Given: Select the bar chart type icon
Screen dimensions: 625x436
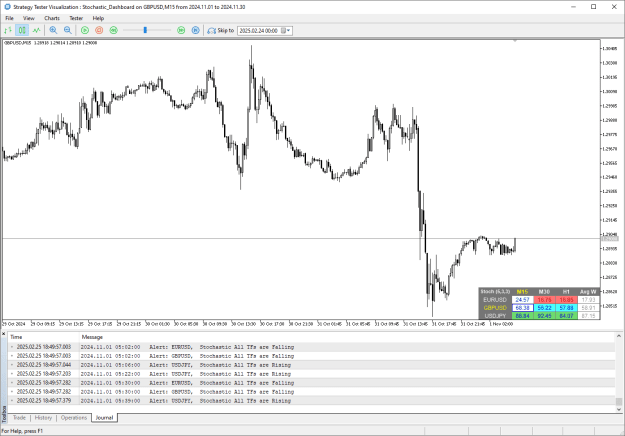Looking at the screenshot, I should tap(8, 30).
